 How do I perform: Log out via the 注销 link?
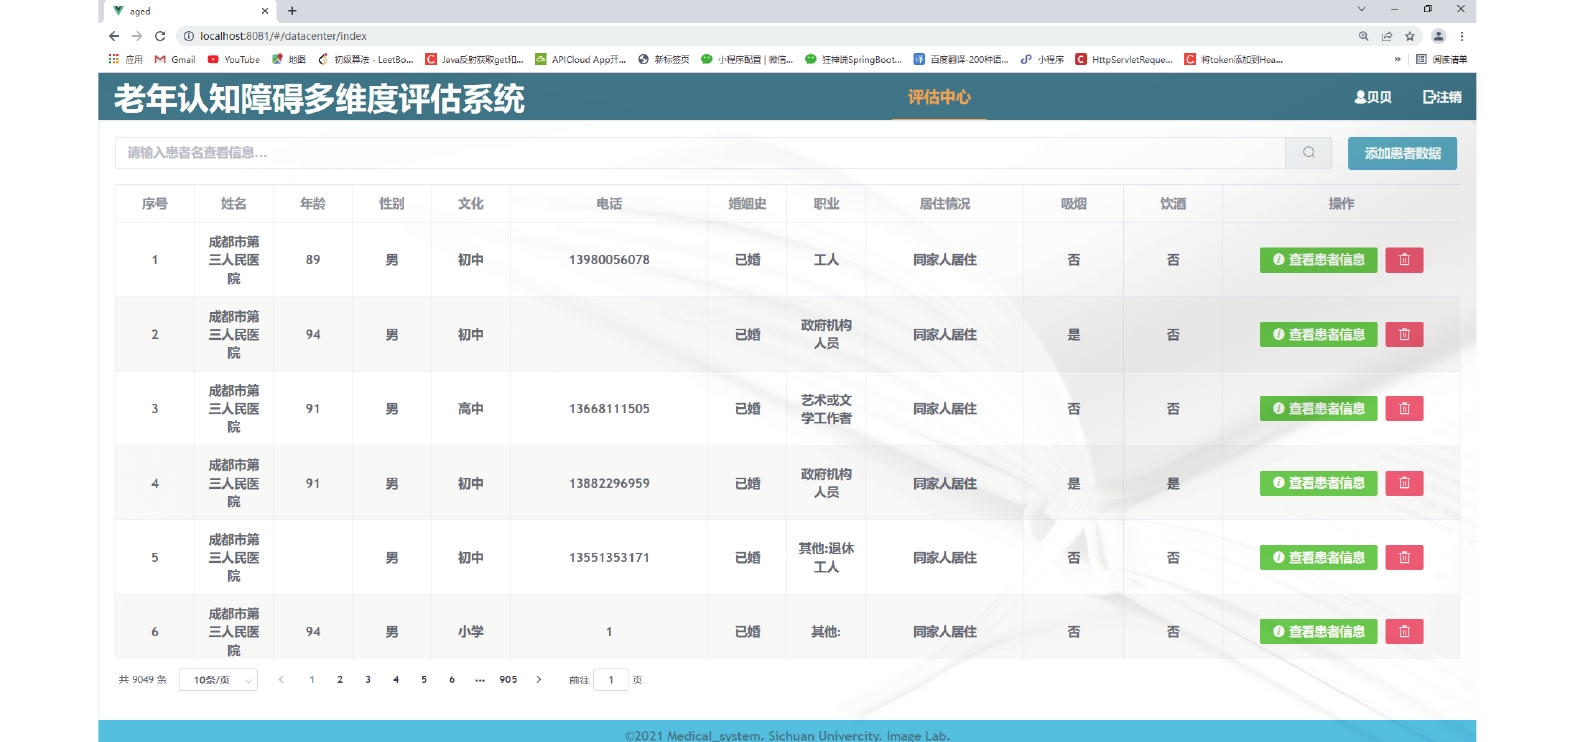tap(1442, 97)
